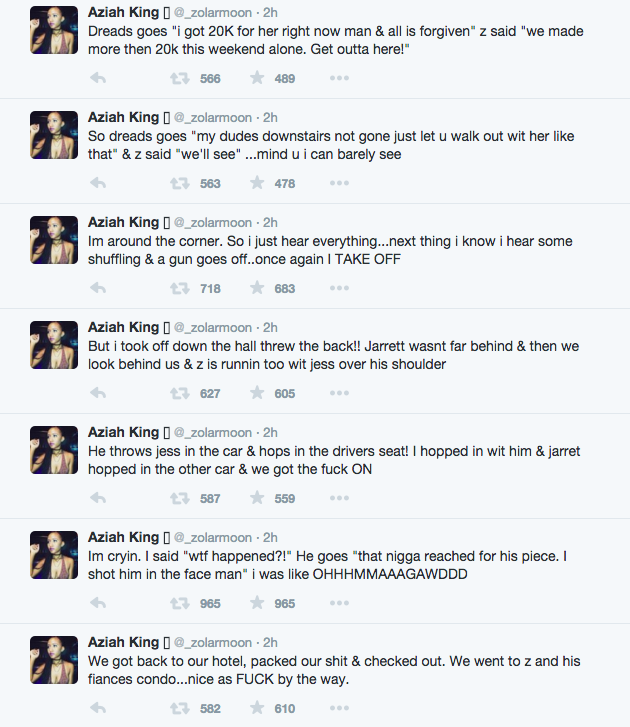This screenshot has height=727, width=630.
Task: Expand more options on the 'Im cryin' tweet
Action: point(340,603)
